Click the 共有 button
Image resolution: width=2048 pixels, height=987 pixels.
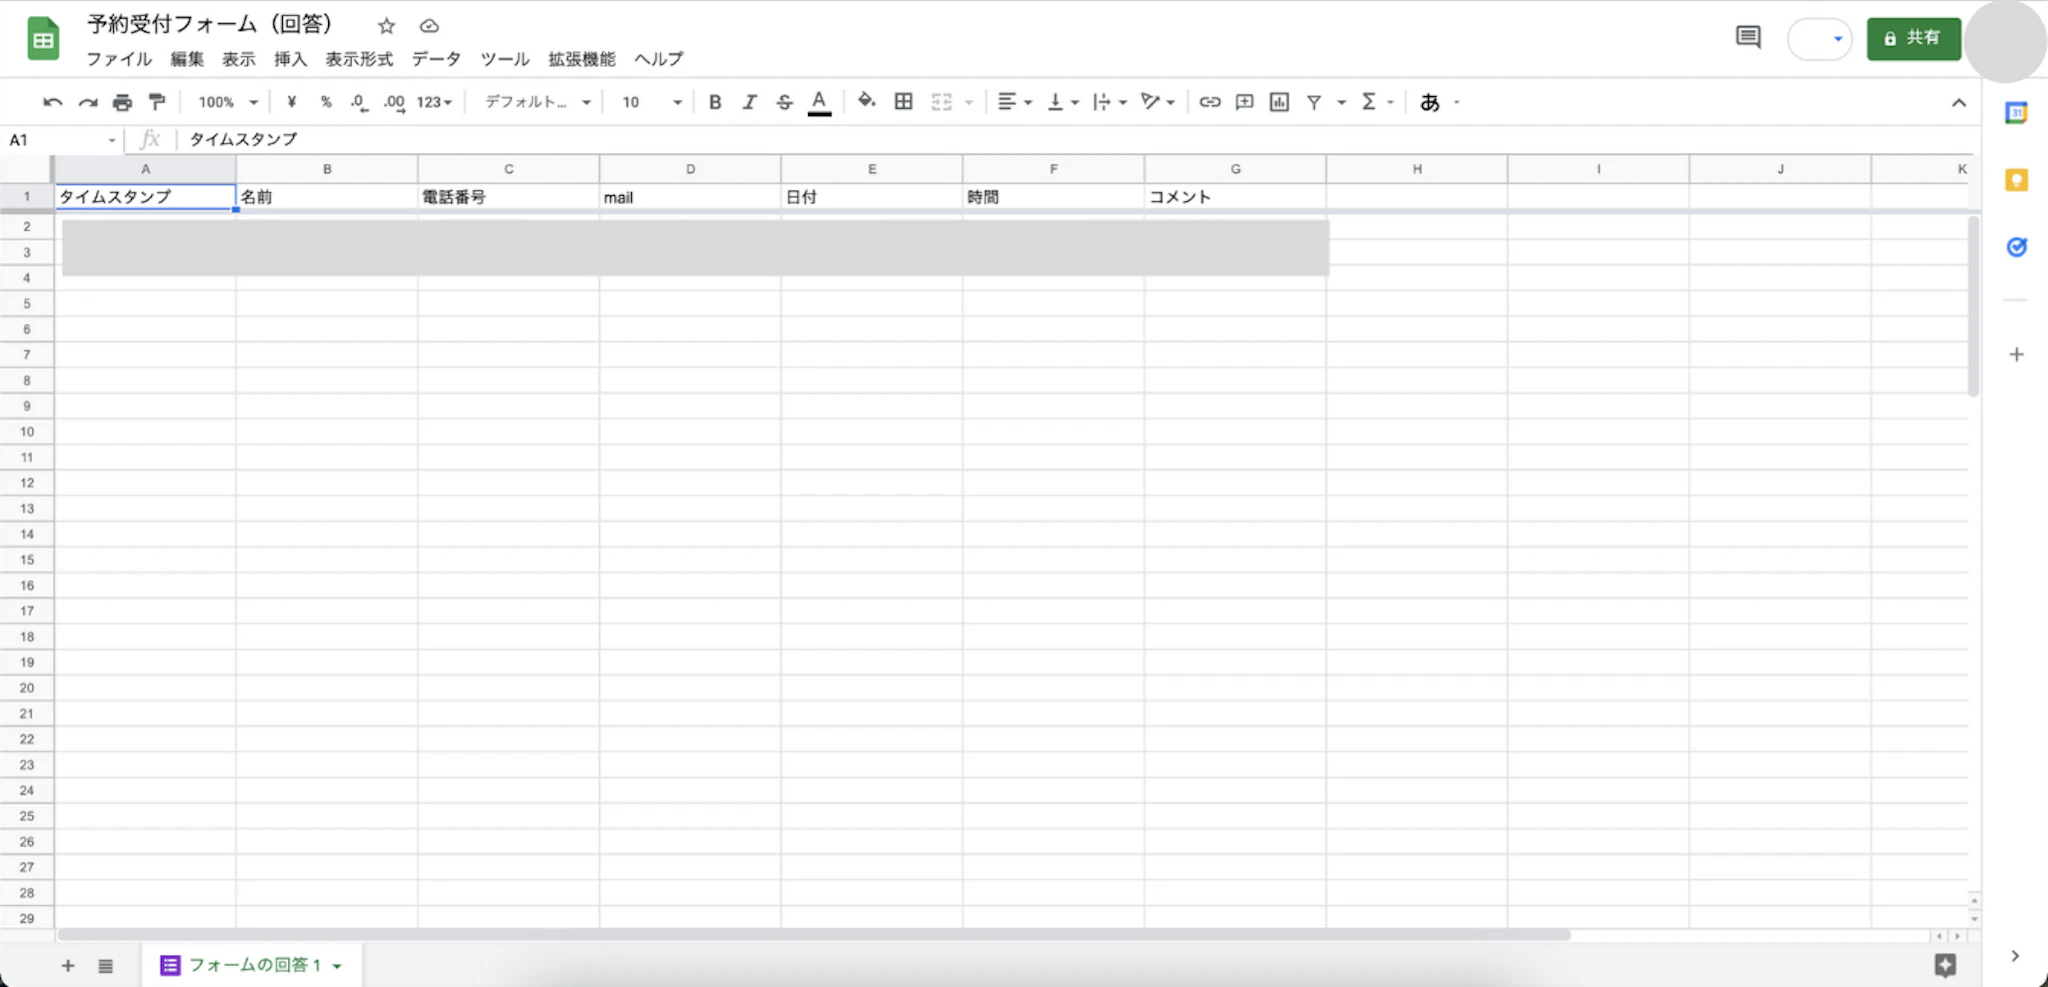[x=1911, y=38]
